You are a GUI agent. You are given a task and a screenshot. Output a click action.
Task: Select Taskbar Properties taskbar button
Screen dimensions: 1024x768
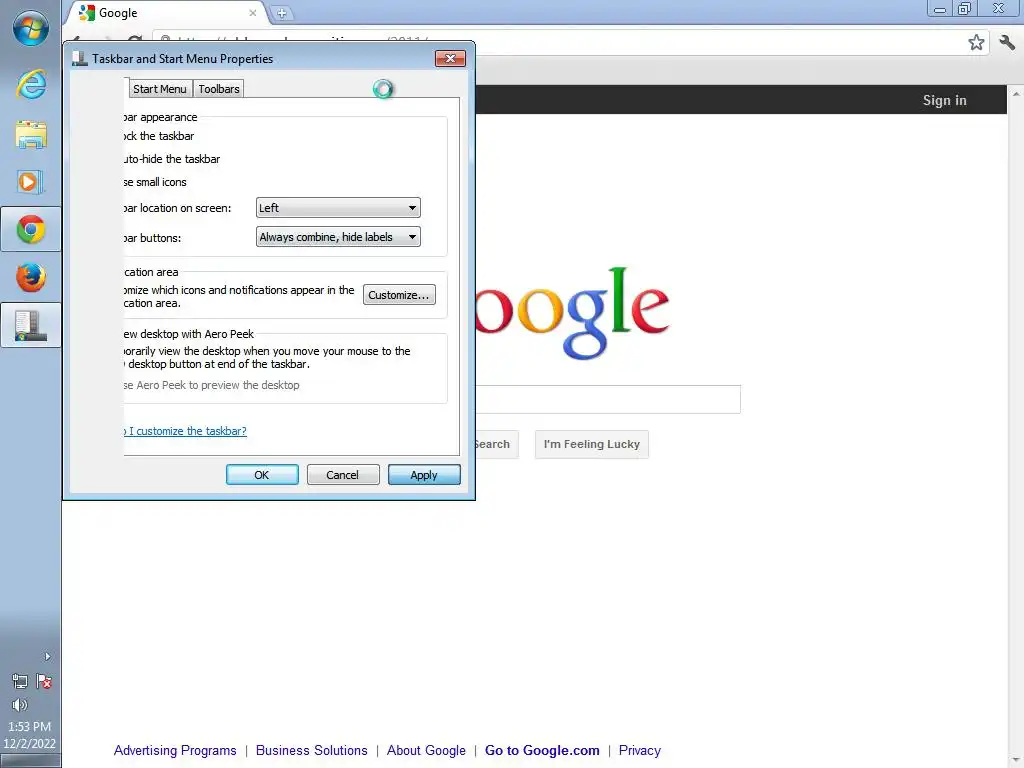pos(31,325)
